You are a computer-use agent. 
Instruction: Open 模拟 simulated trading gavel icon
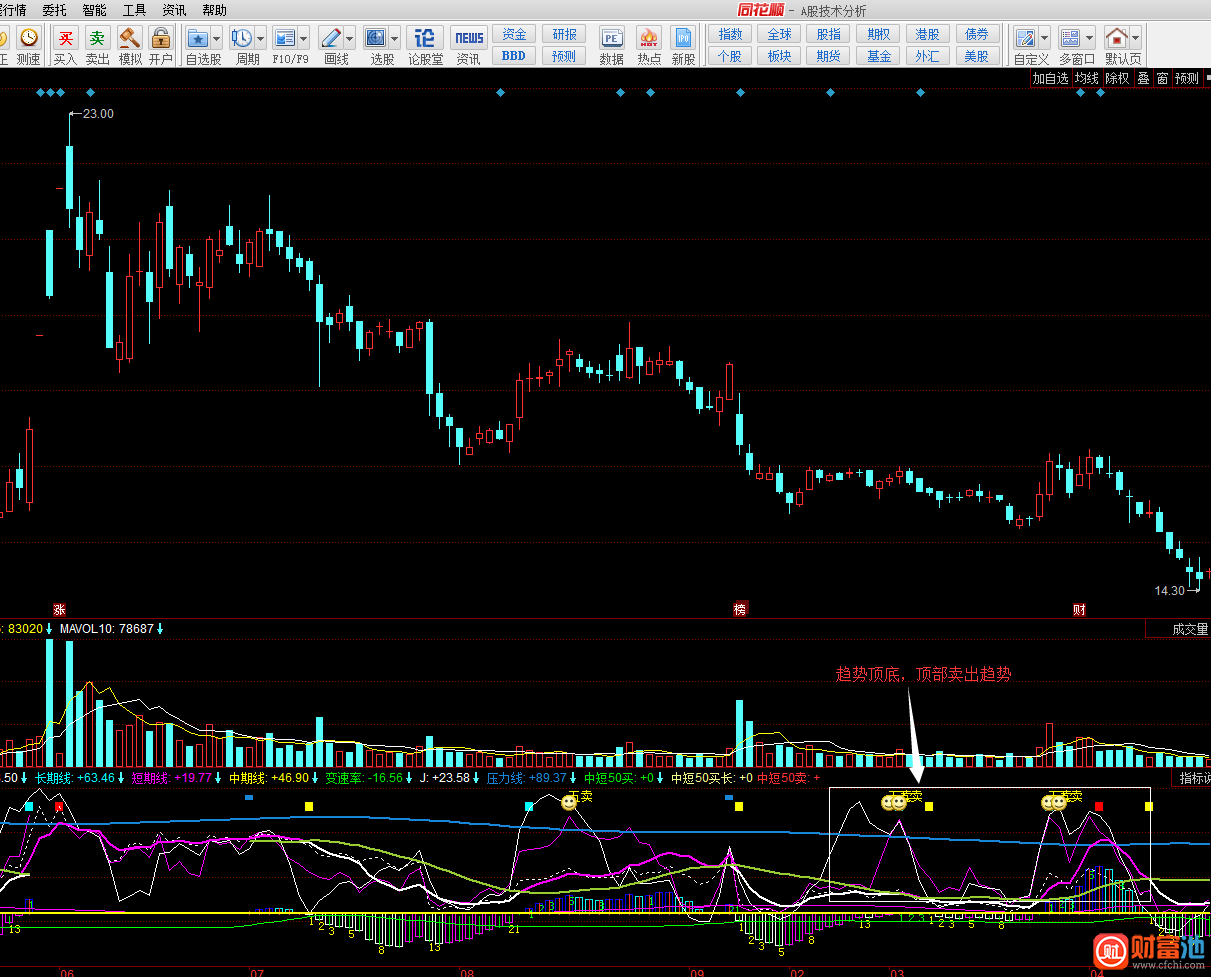pos(130,39)
